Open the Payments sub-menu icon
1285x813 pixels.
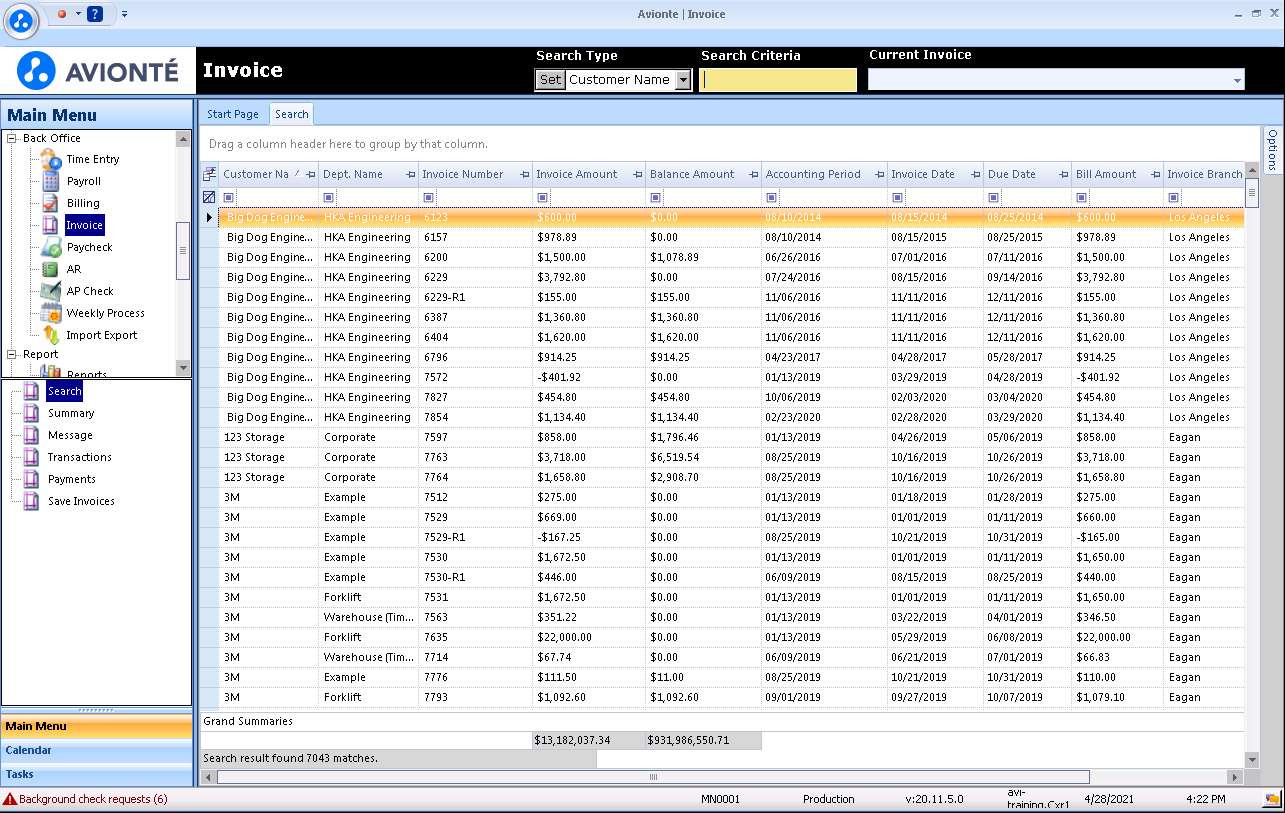[31, 479]
